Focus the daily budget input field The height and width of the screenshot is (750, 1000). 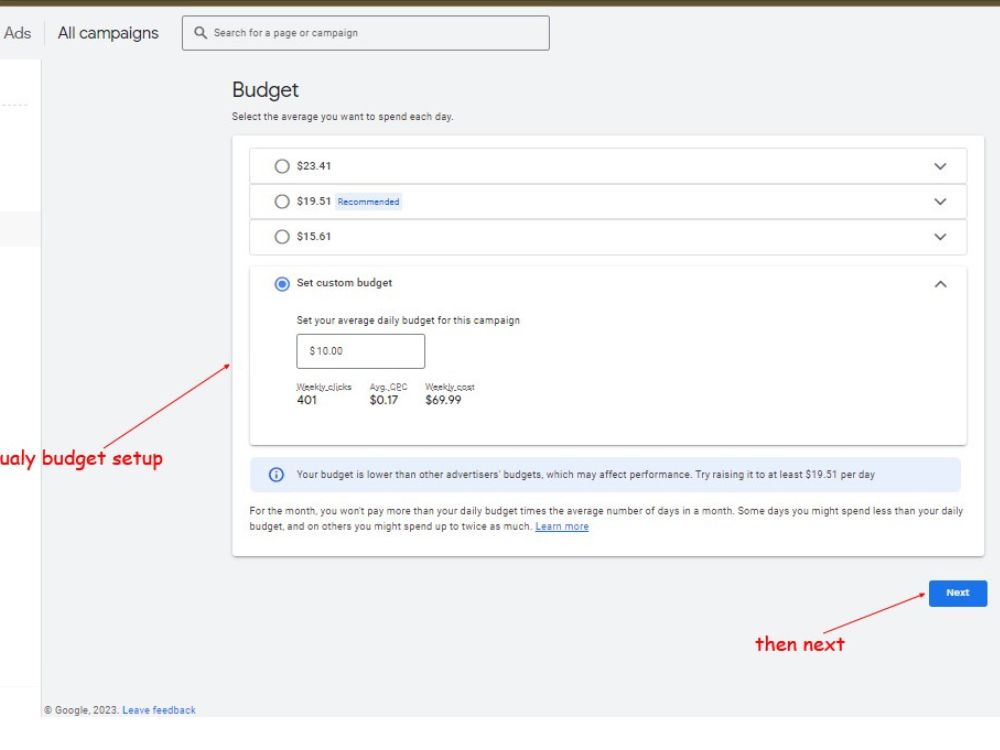click(x=360, y=351)
